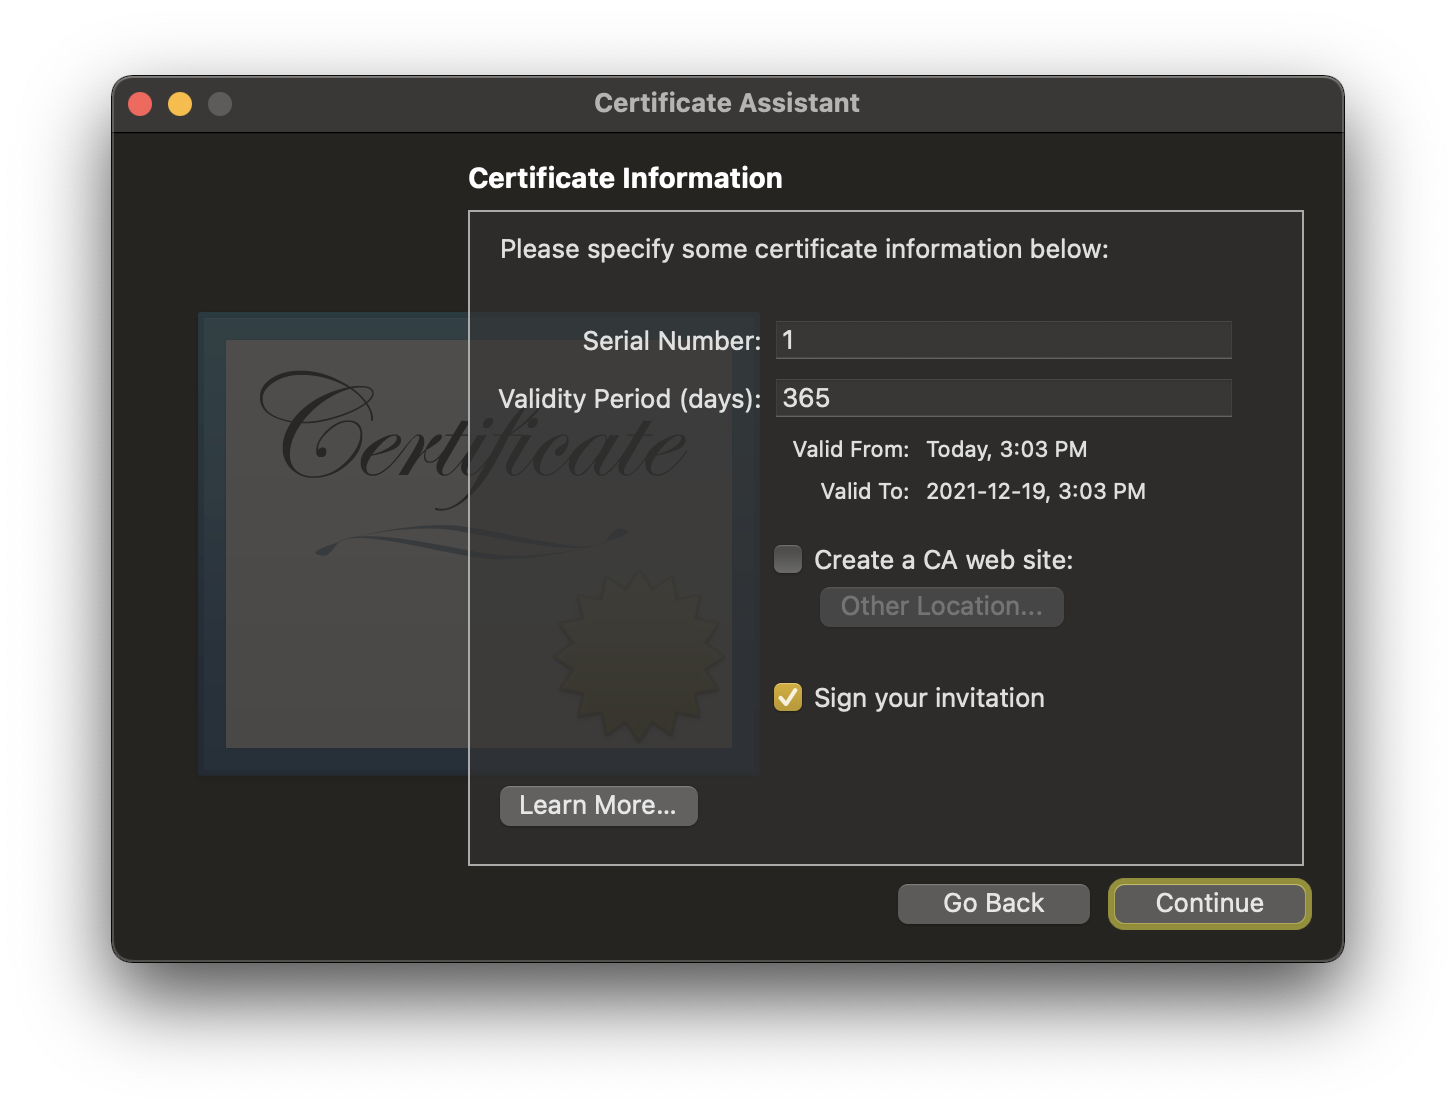The image size is (1456, 1110).
Task: Click the Please specify certificate information text
Action: [804, 249]
